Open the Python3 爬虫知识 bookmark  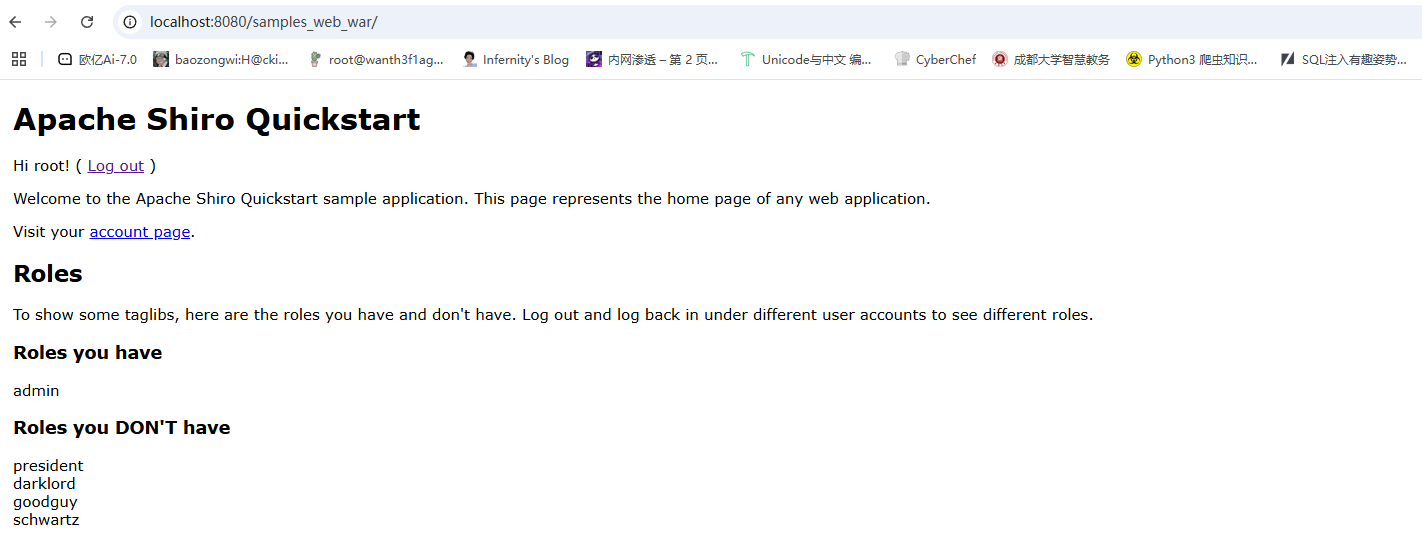pyautogui.click(x=1192, y=59)
